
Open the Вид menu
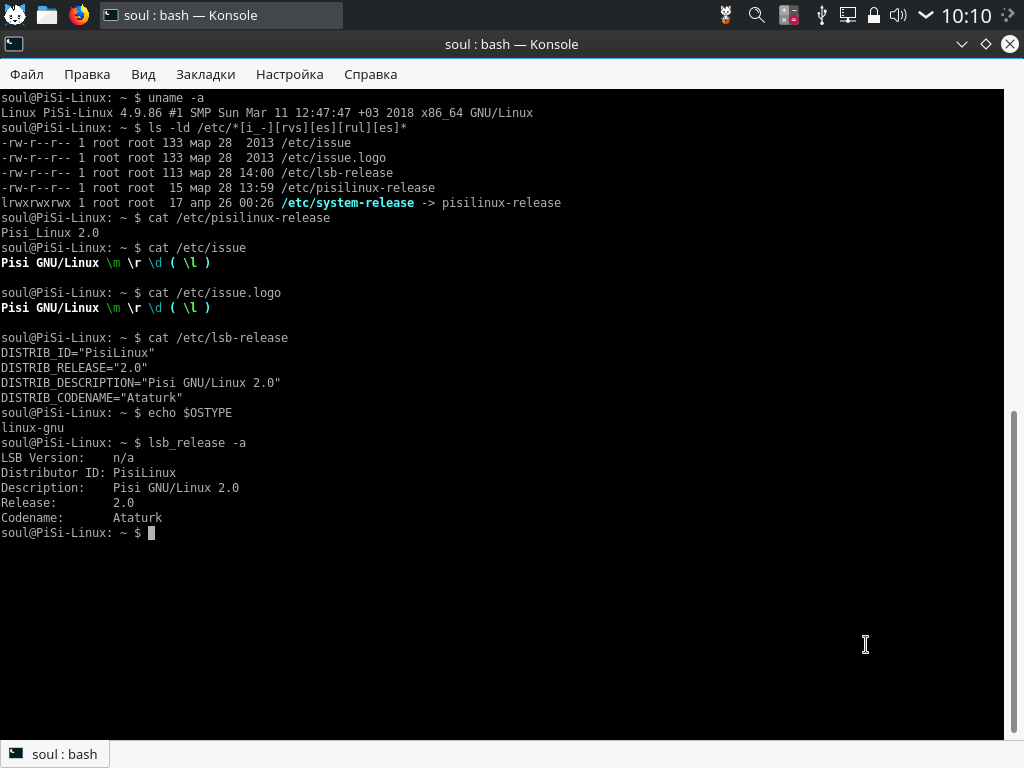click(143, 74)
